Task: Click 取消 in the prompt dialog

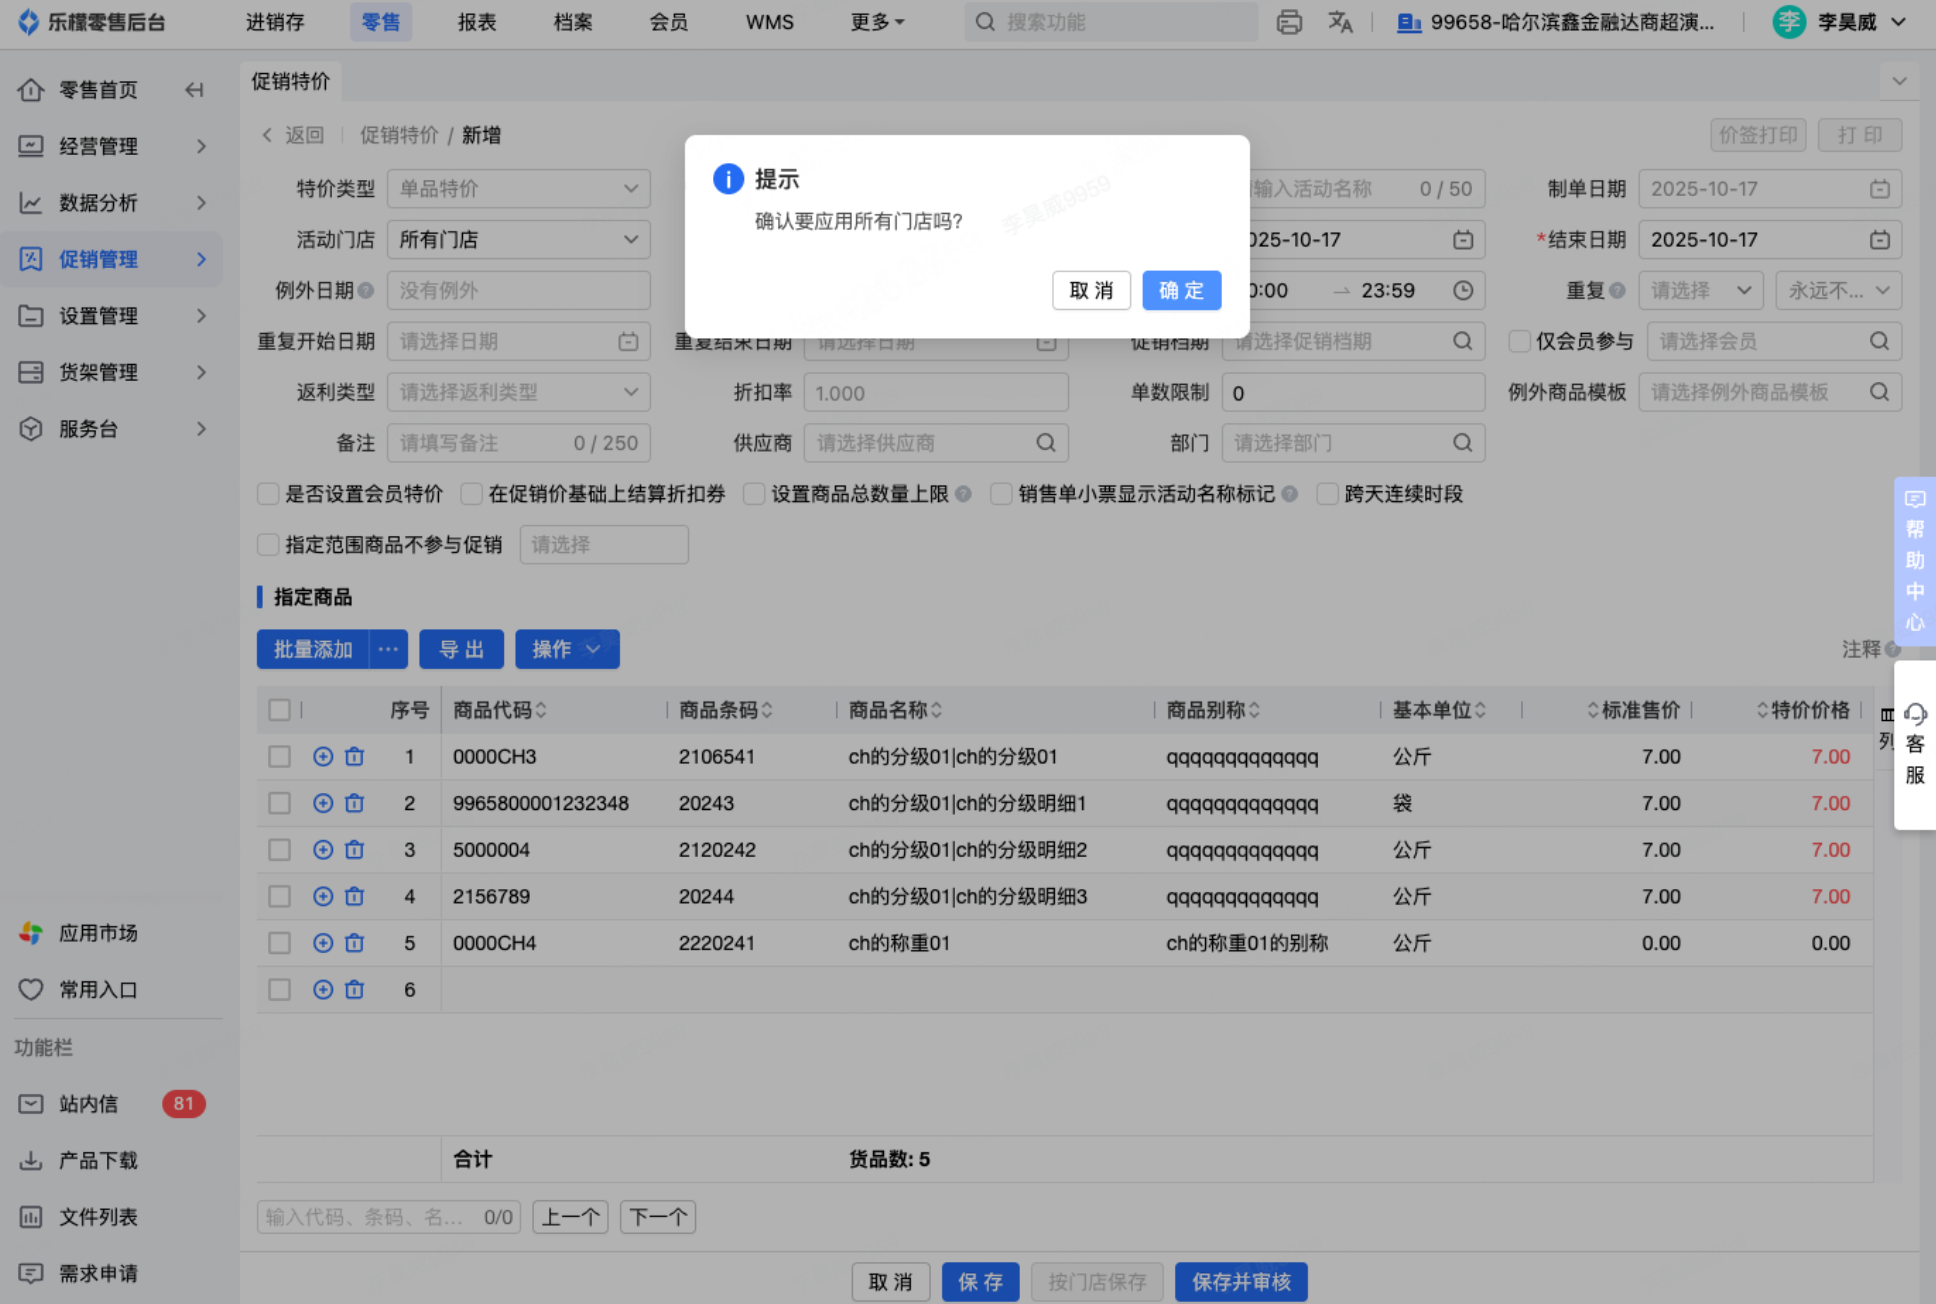Action: [1090, 291]
